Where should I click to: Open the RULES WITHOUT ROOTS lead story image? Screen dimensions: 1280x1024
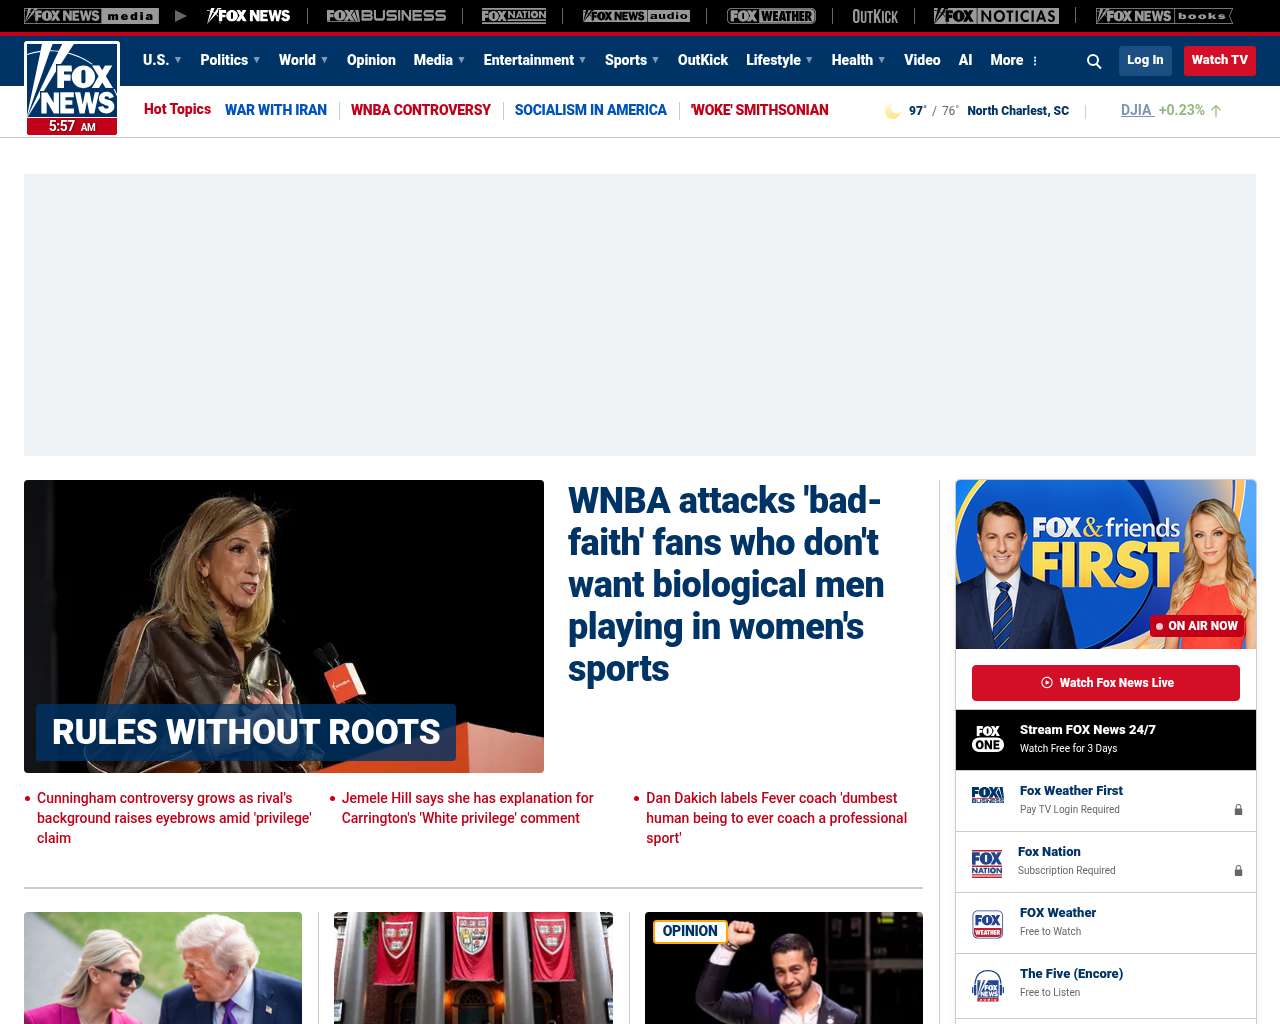284,626
